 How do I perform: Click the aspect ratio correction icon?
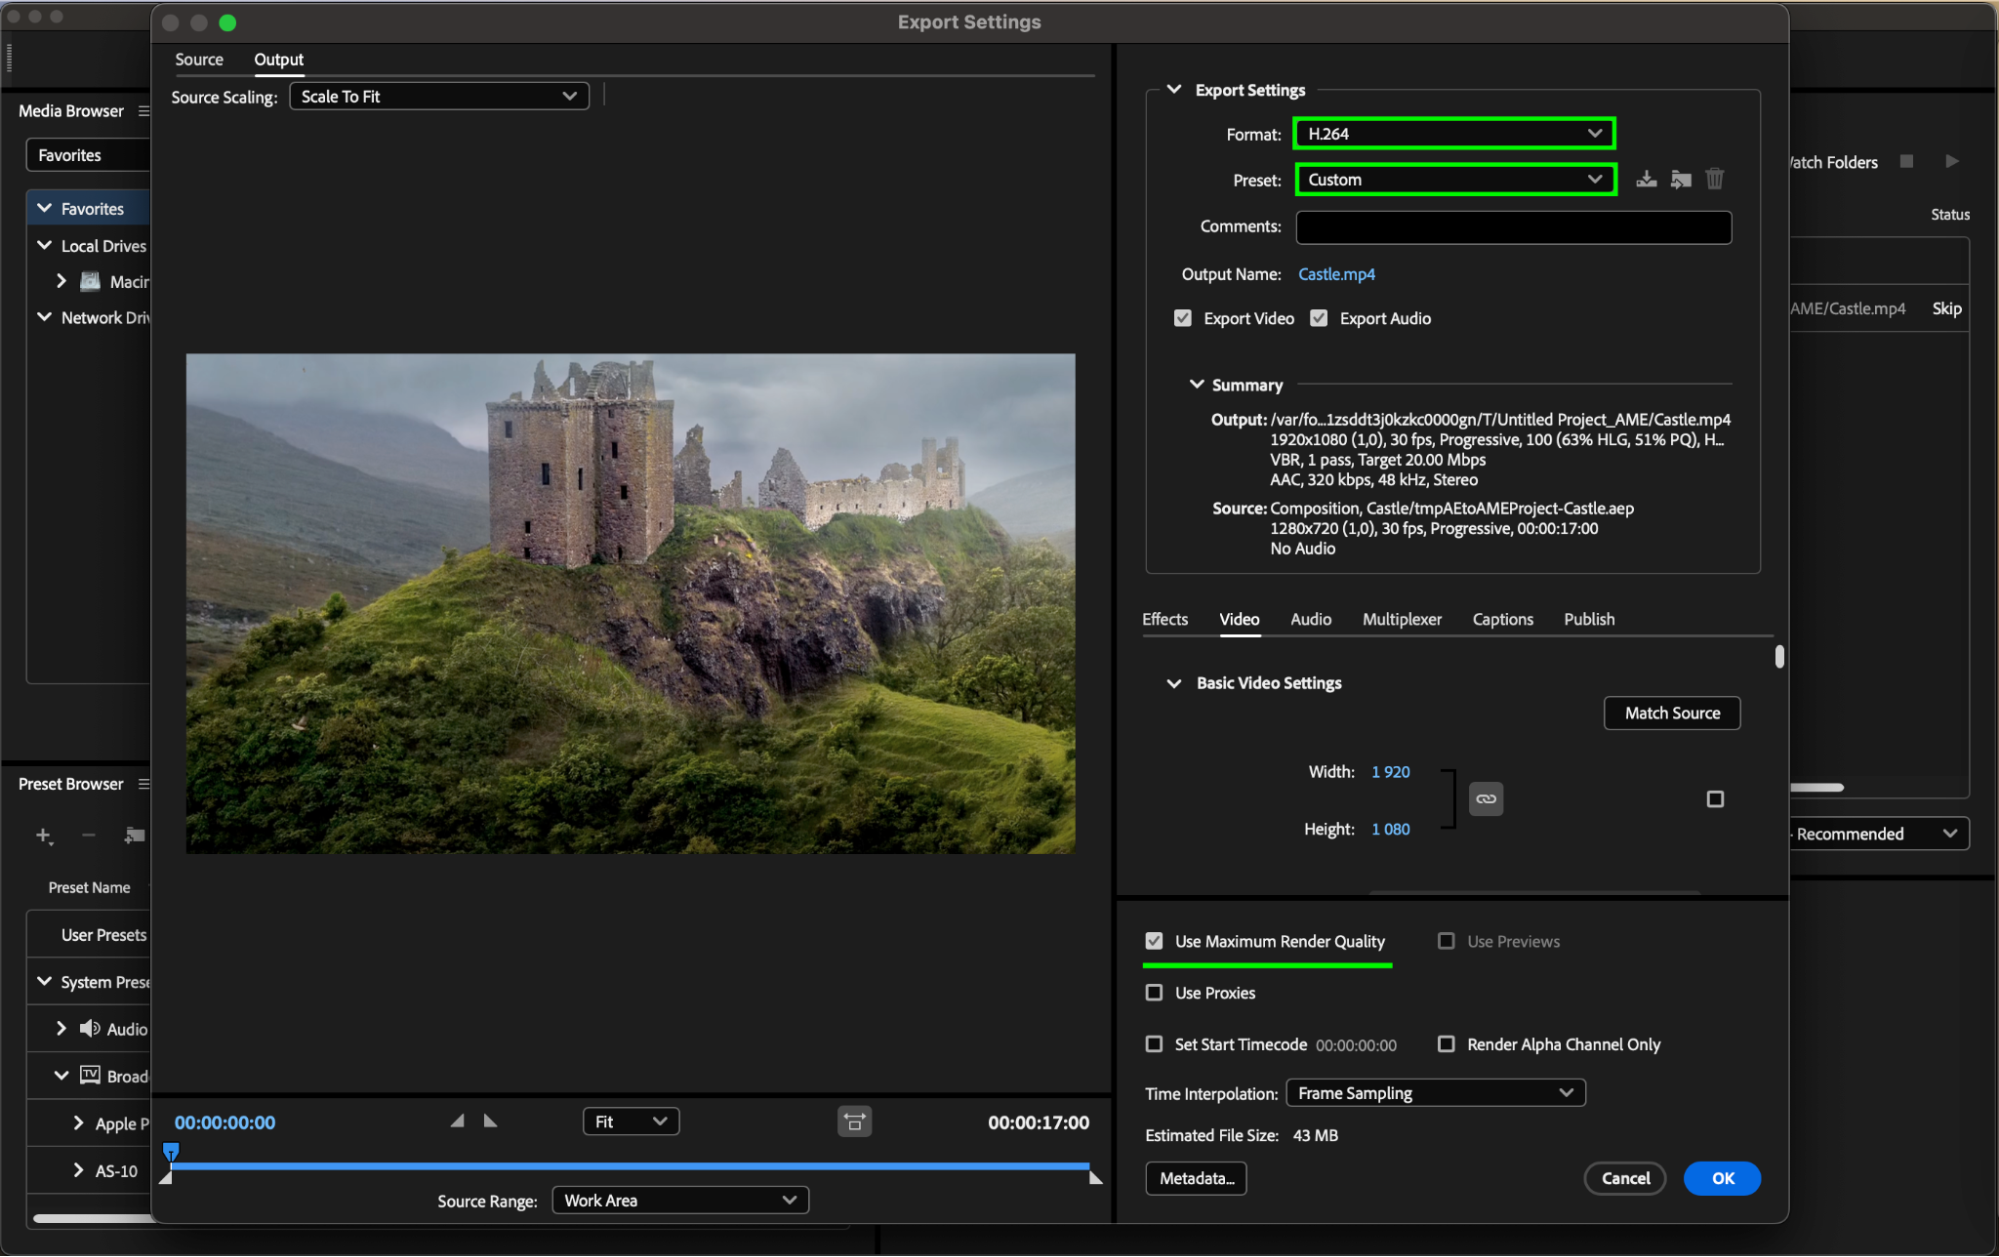pos(854,1122)
